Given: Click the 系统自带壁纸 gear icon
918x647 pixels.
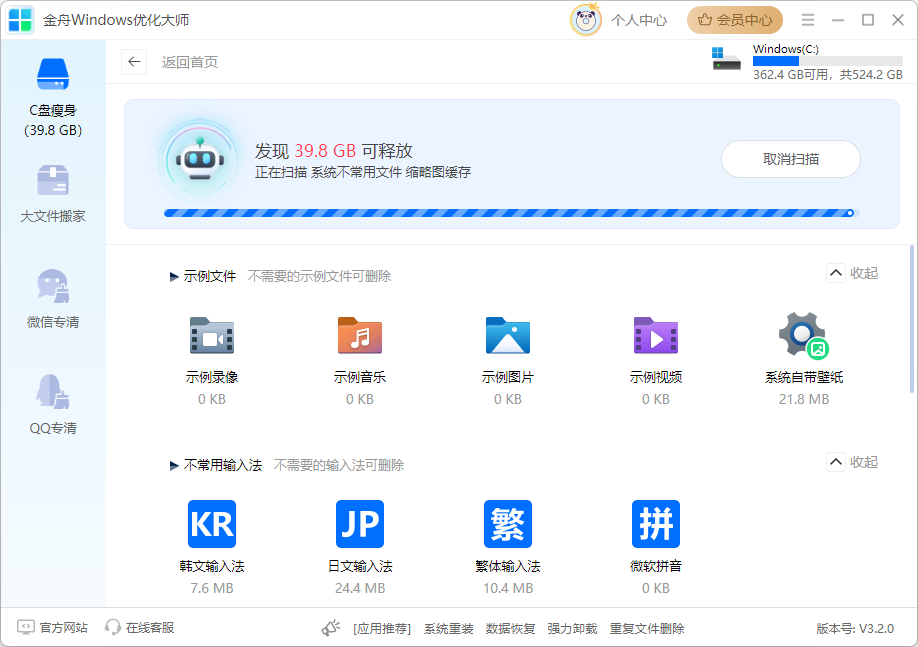Looking at the screenshot, I should pos(803,336).
